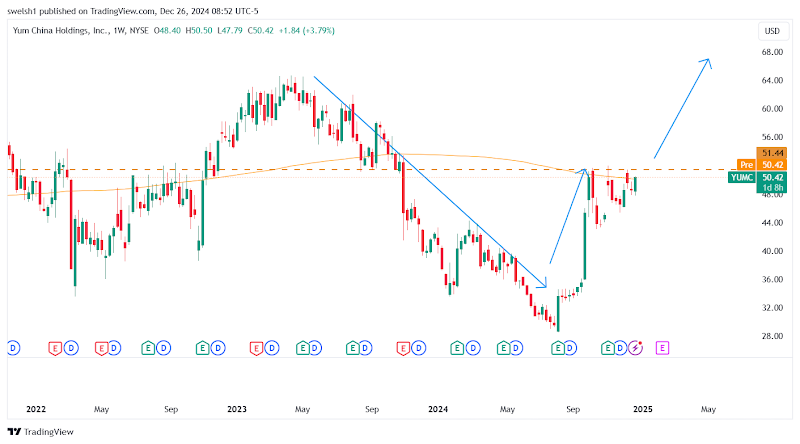Click the red E earnings marker nearest the 2024 label
The width and height of the screenshot is (800, 444).
[403, 348]
